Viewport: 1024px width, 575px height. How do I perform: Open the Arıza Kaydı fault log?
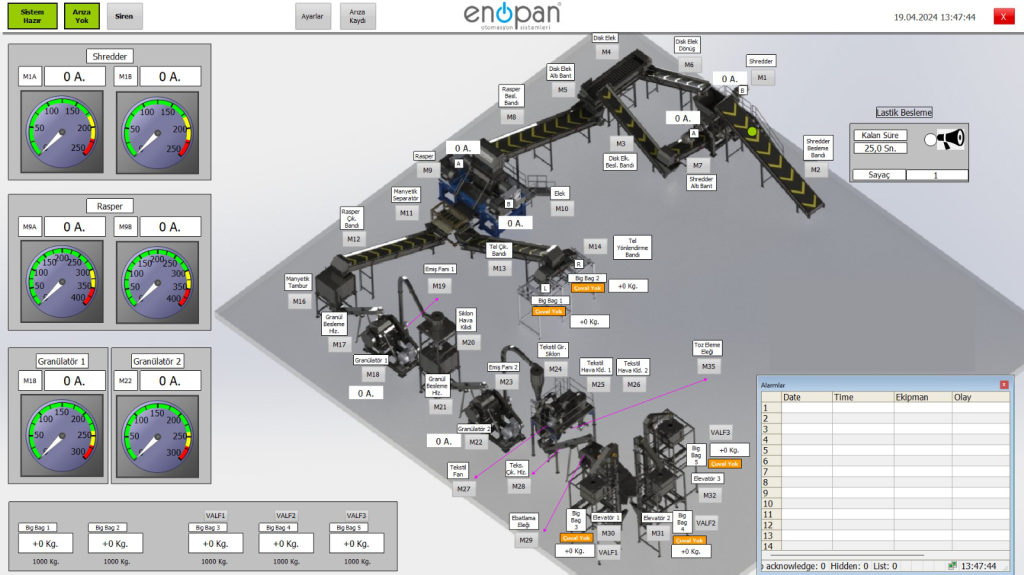(x=357, y=16)
